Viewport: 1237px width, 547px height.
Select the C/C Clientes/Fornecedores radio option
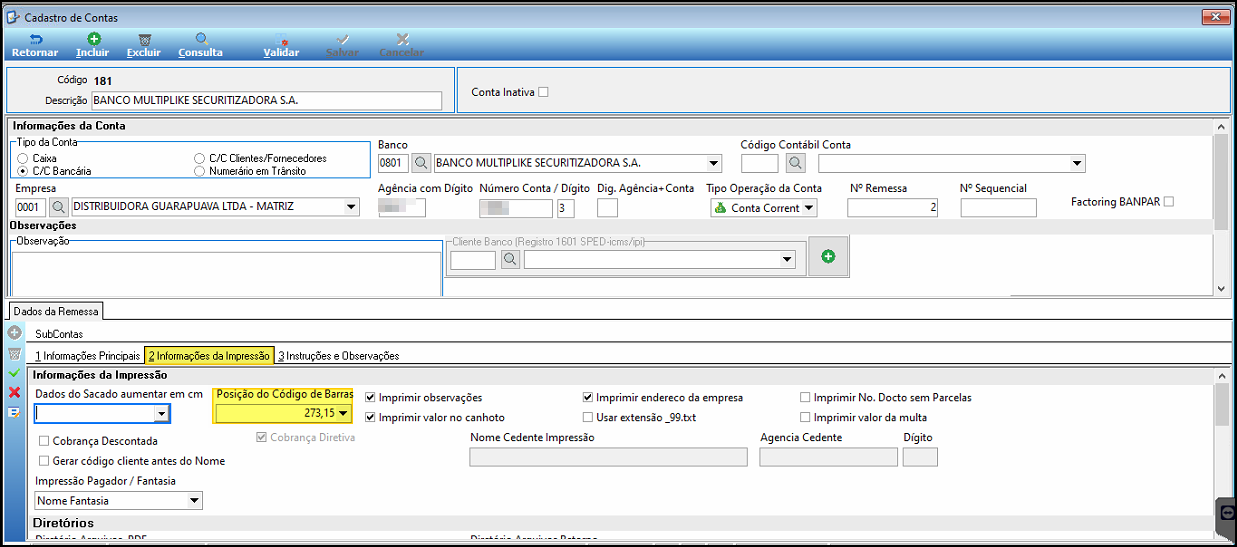coord(199,158)
